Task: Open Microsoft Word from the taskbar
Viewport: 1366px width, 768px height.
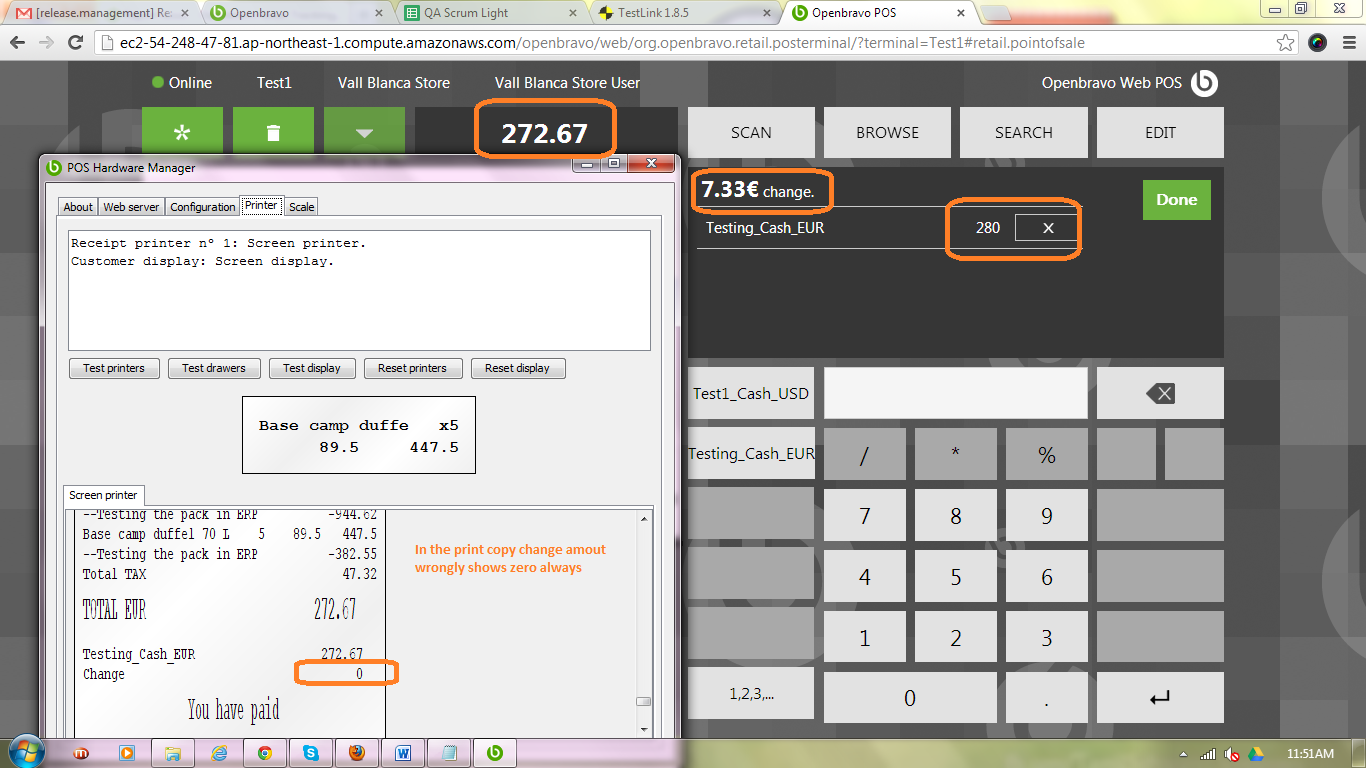Action: [403, 753]
